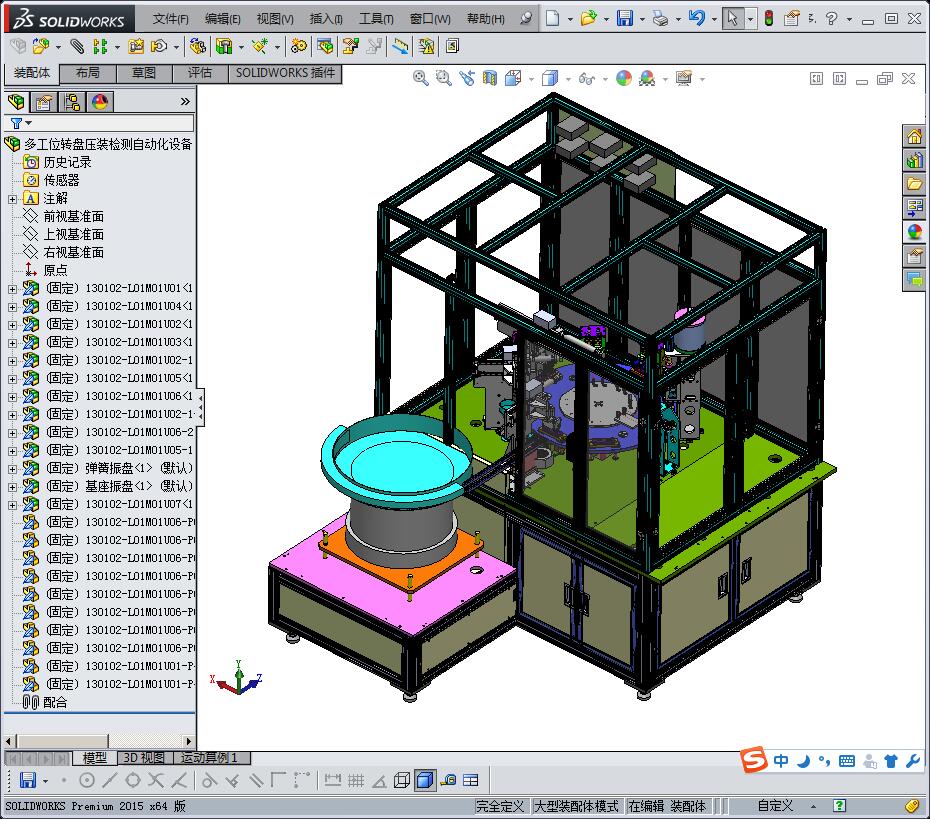The width and height of the screenshot is (930, 819).
Task: Toggle the Select cursor tool
Action: click(x=732, y=18)
